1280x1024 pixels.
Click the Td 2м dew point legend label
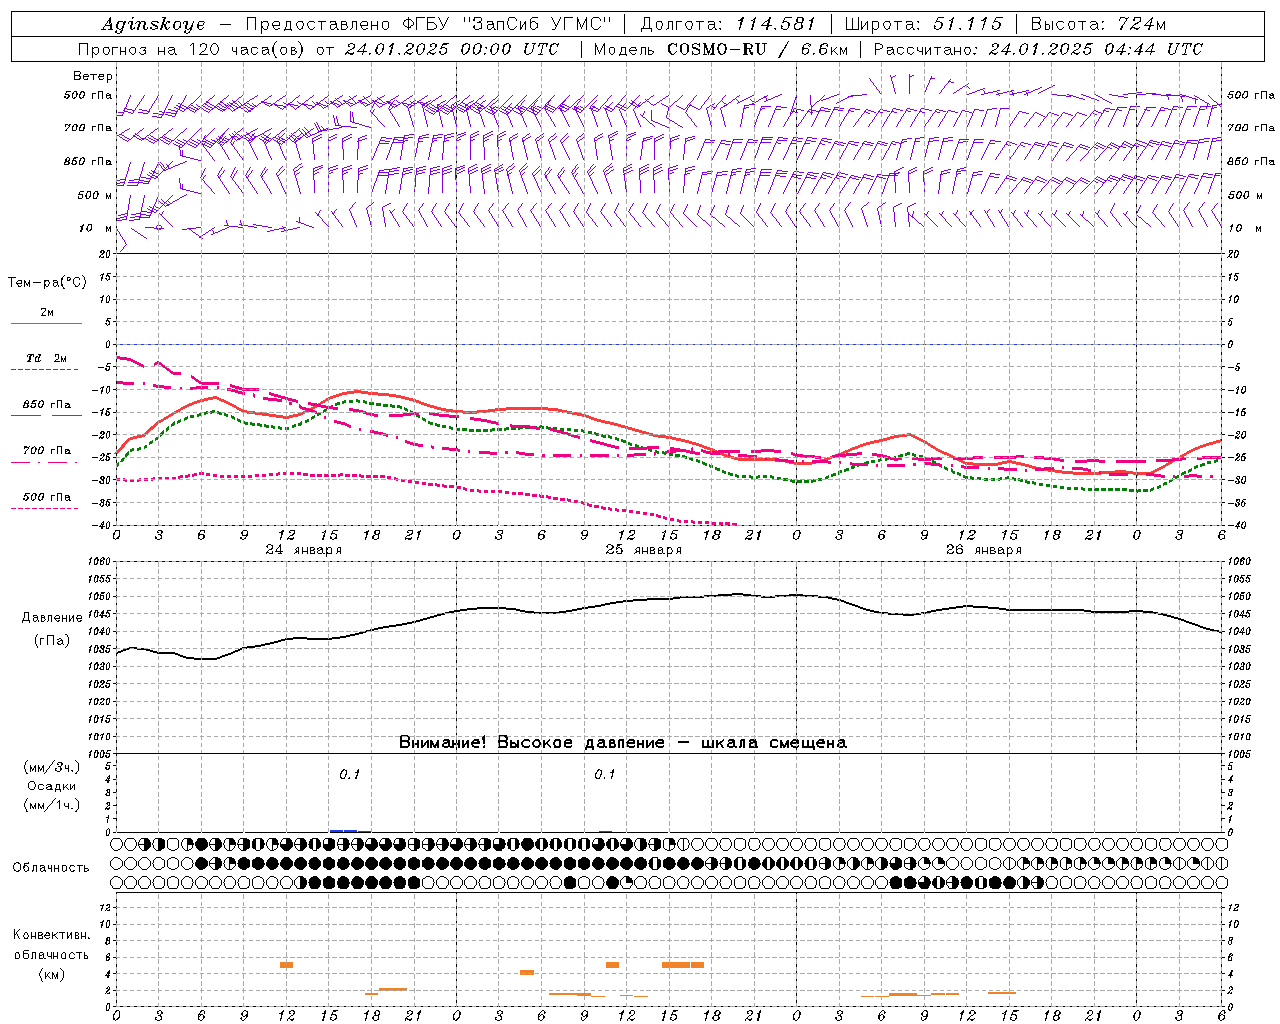(47, 358)
